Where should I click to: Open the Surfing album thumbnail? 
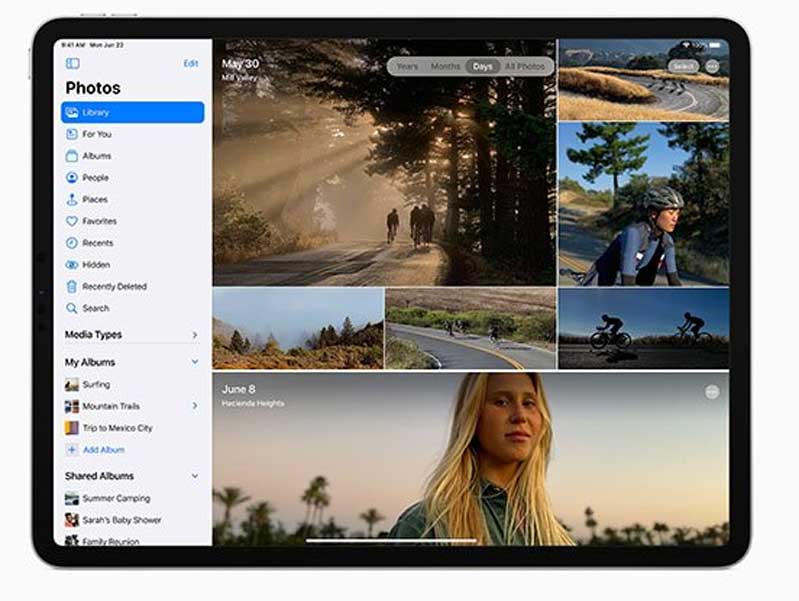(x=72, y=384)
